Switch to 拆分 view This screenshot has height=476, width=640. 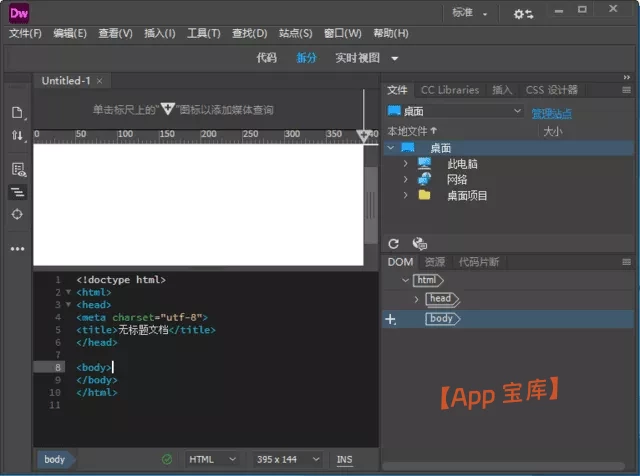tap(306, 58)
